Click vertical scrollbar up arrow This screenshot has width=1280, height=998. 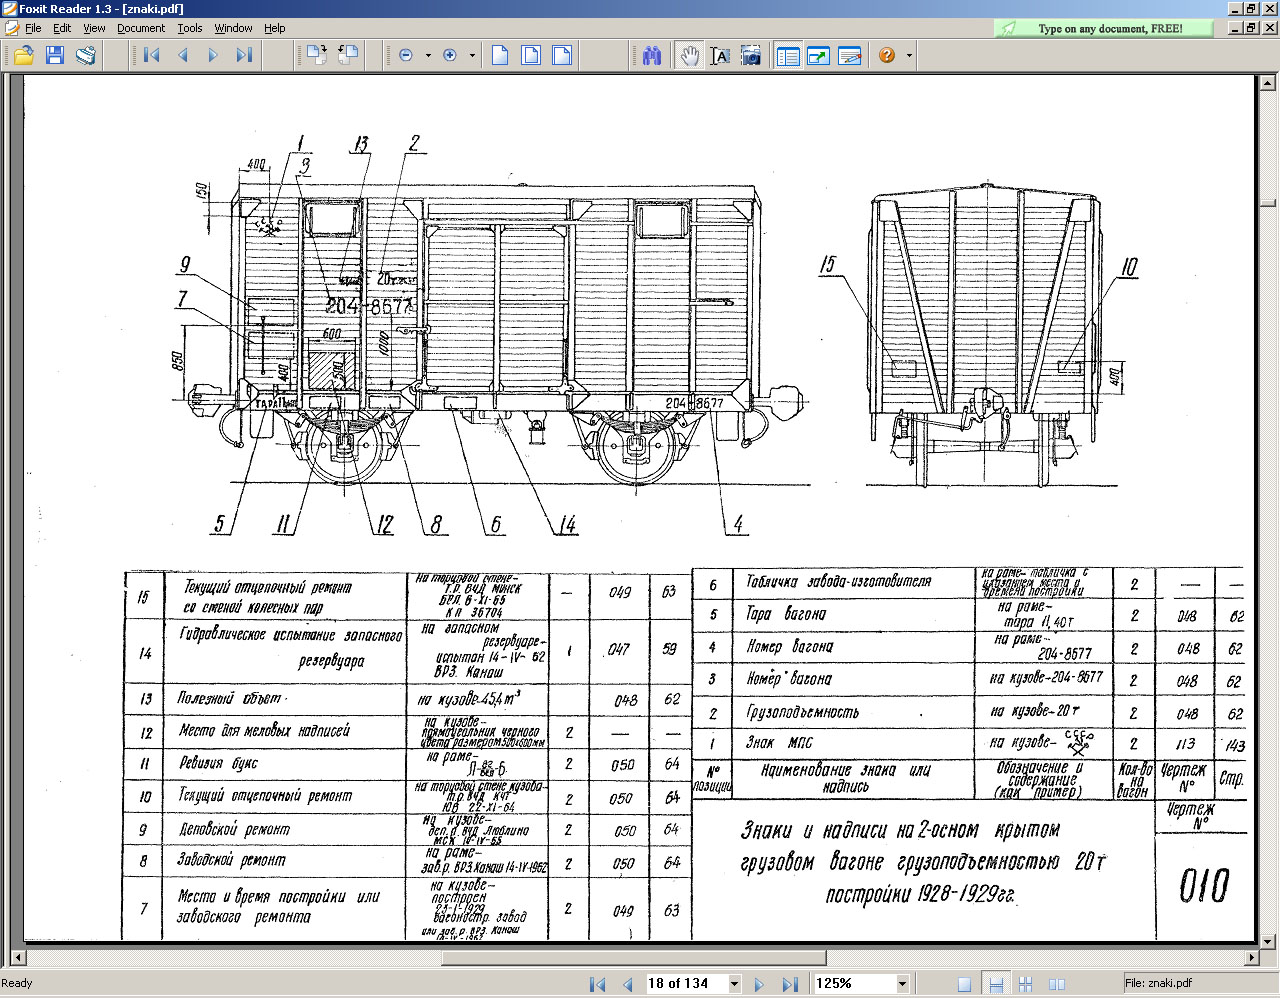coord(1268,83)
